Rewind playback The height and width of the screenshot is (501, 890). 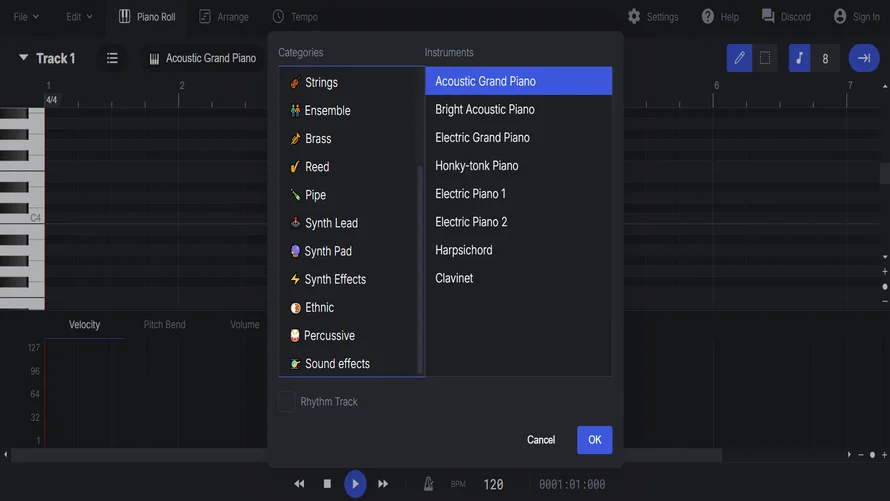click(299, 484)
